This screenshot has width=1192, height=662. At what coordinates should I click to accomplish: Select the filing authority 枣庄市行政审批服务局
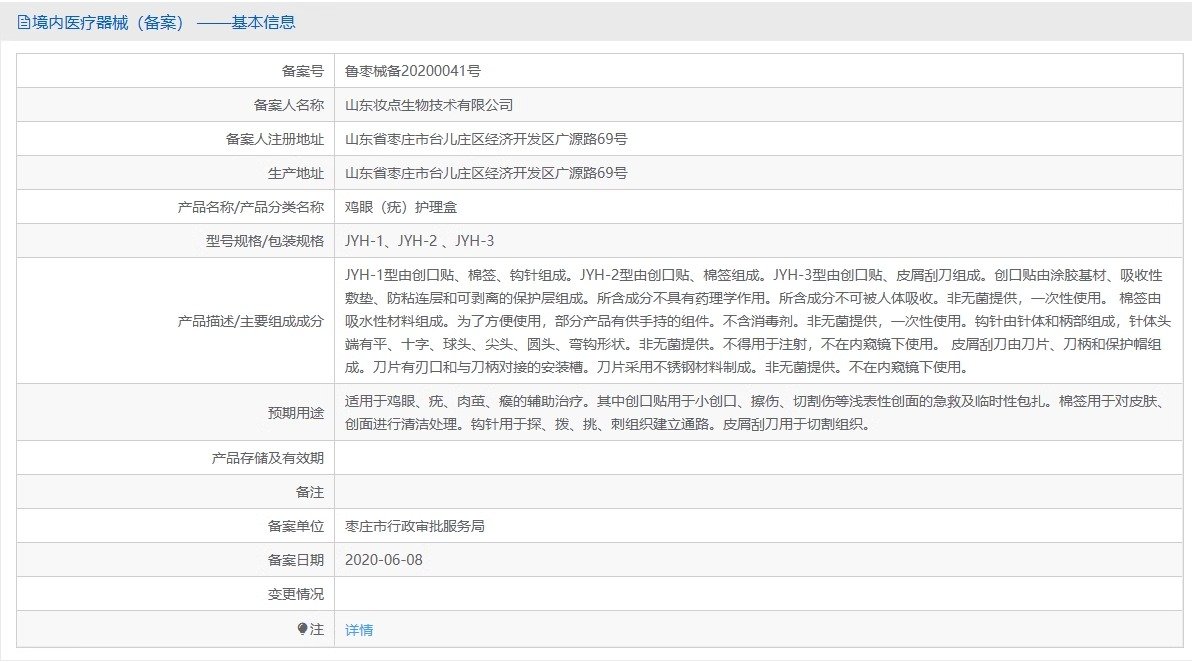click(414, 527)
